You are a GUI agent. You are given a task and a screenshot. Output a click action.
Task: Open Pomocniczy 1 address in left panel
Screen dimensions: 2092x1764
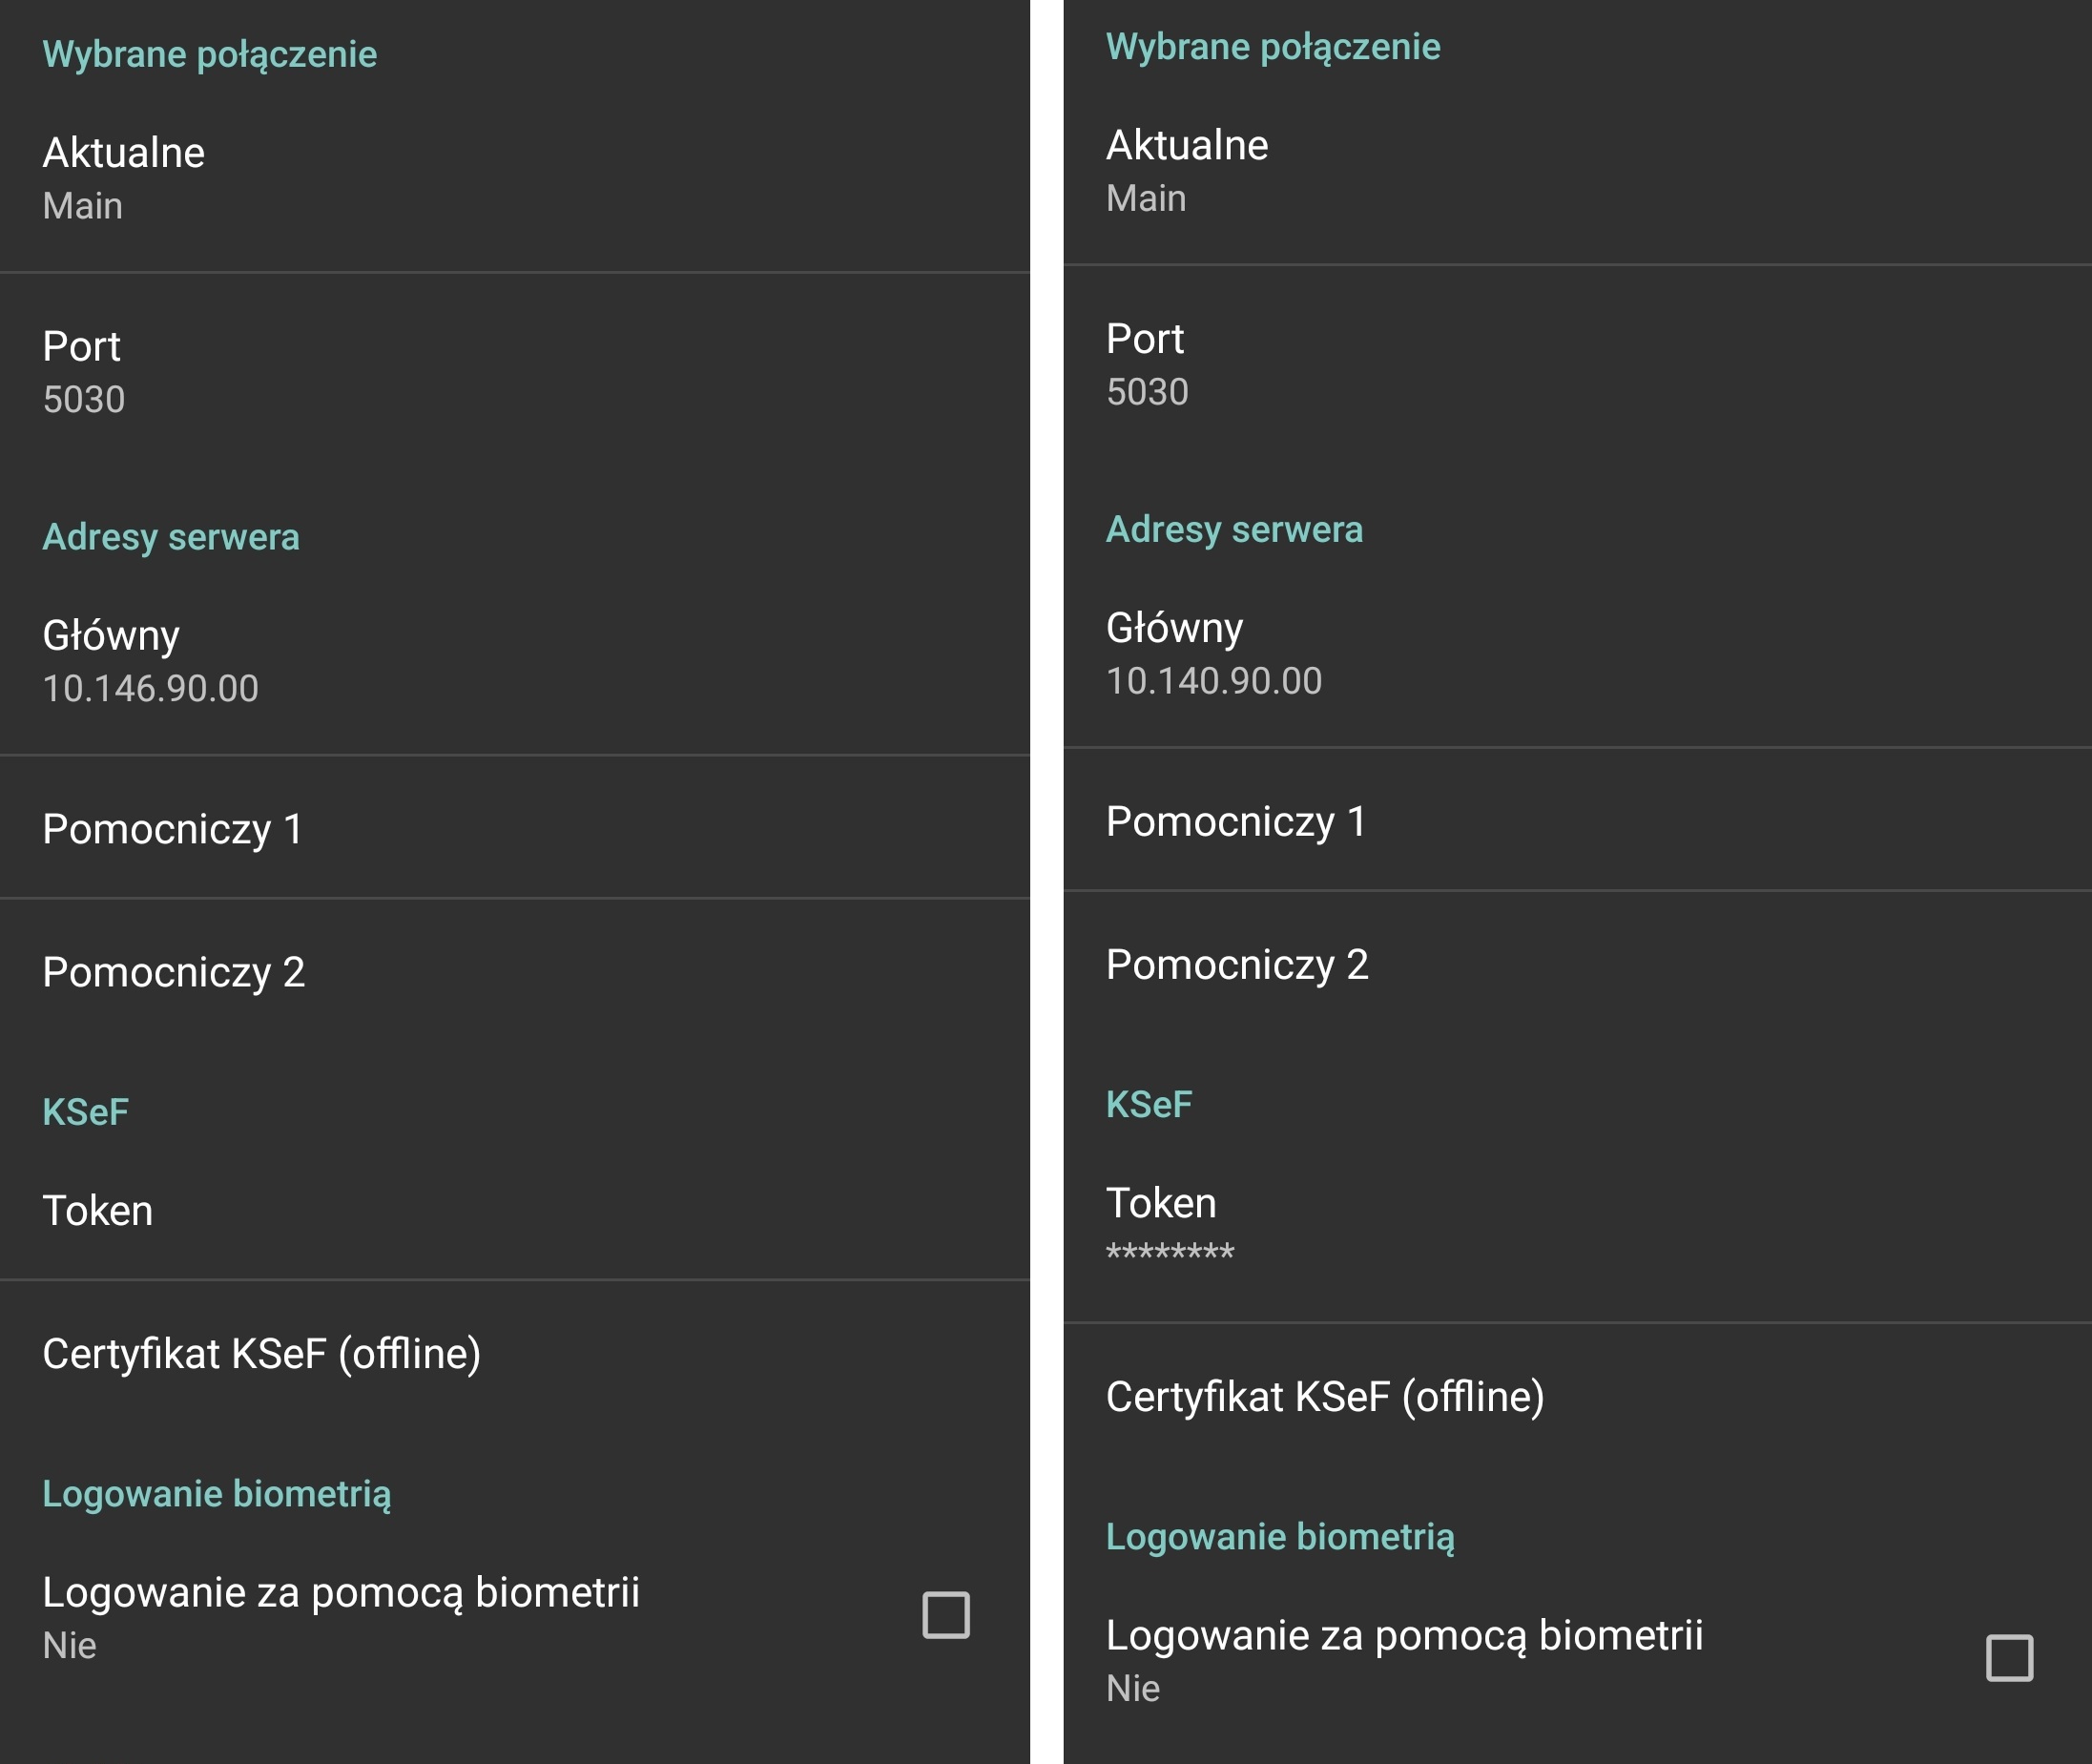[x=172, y=828]
